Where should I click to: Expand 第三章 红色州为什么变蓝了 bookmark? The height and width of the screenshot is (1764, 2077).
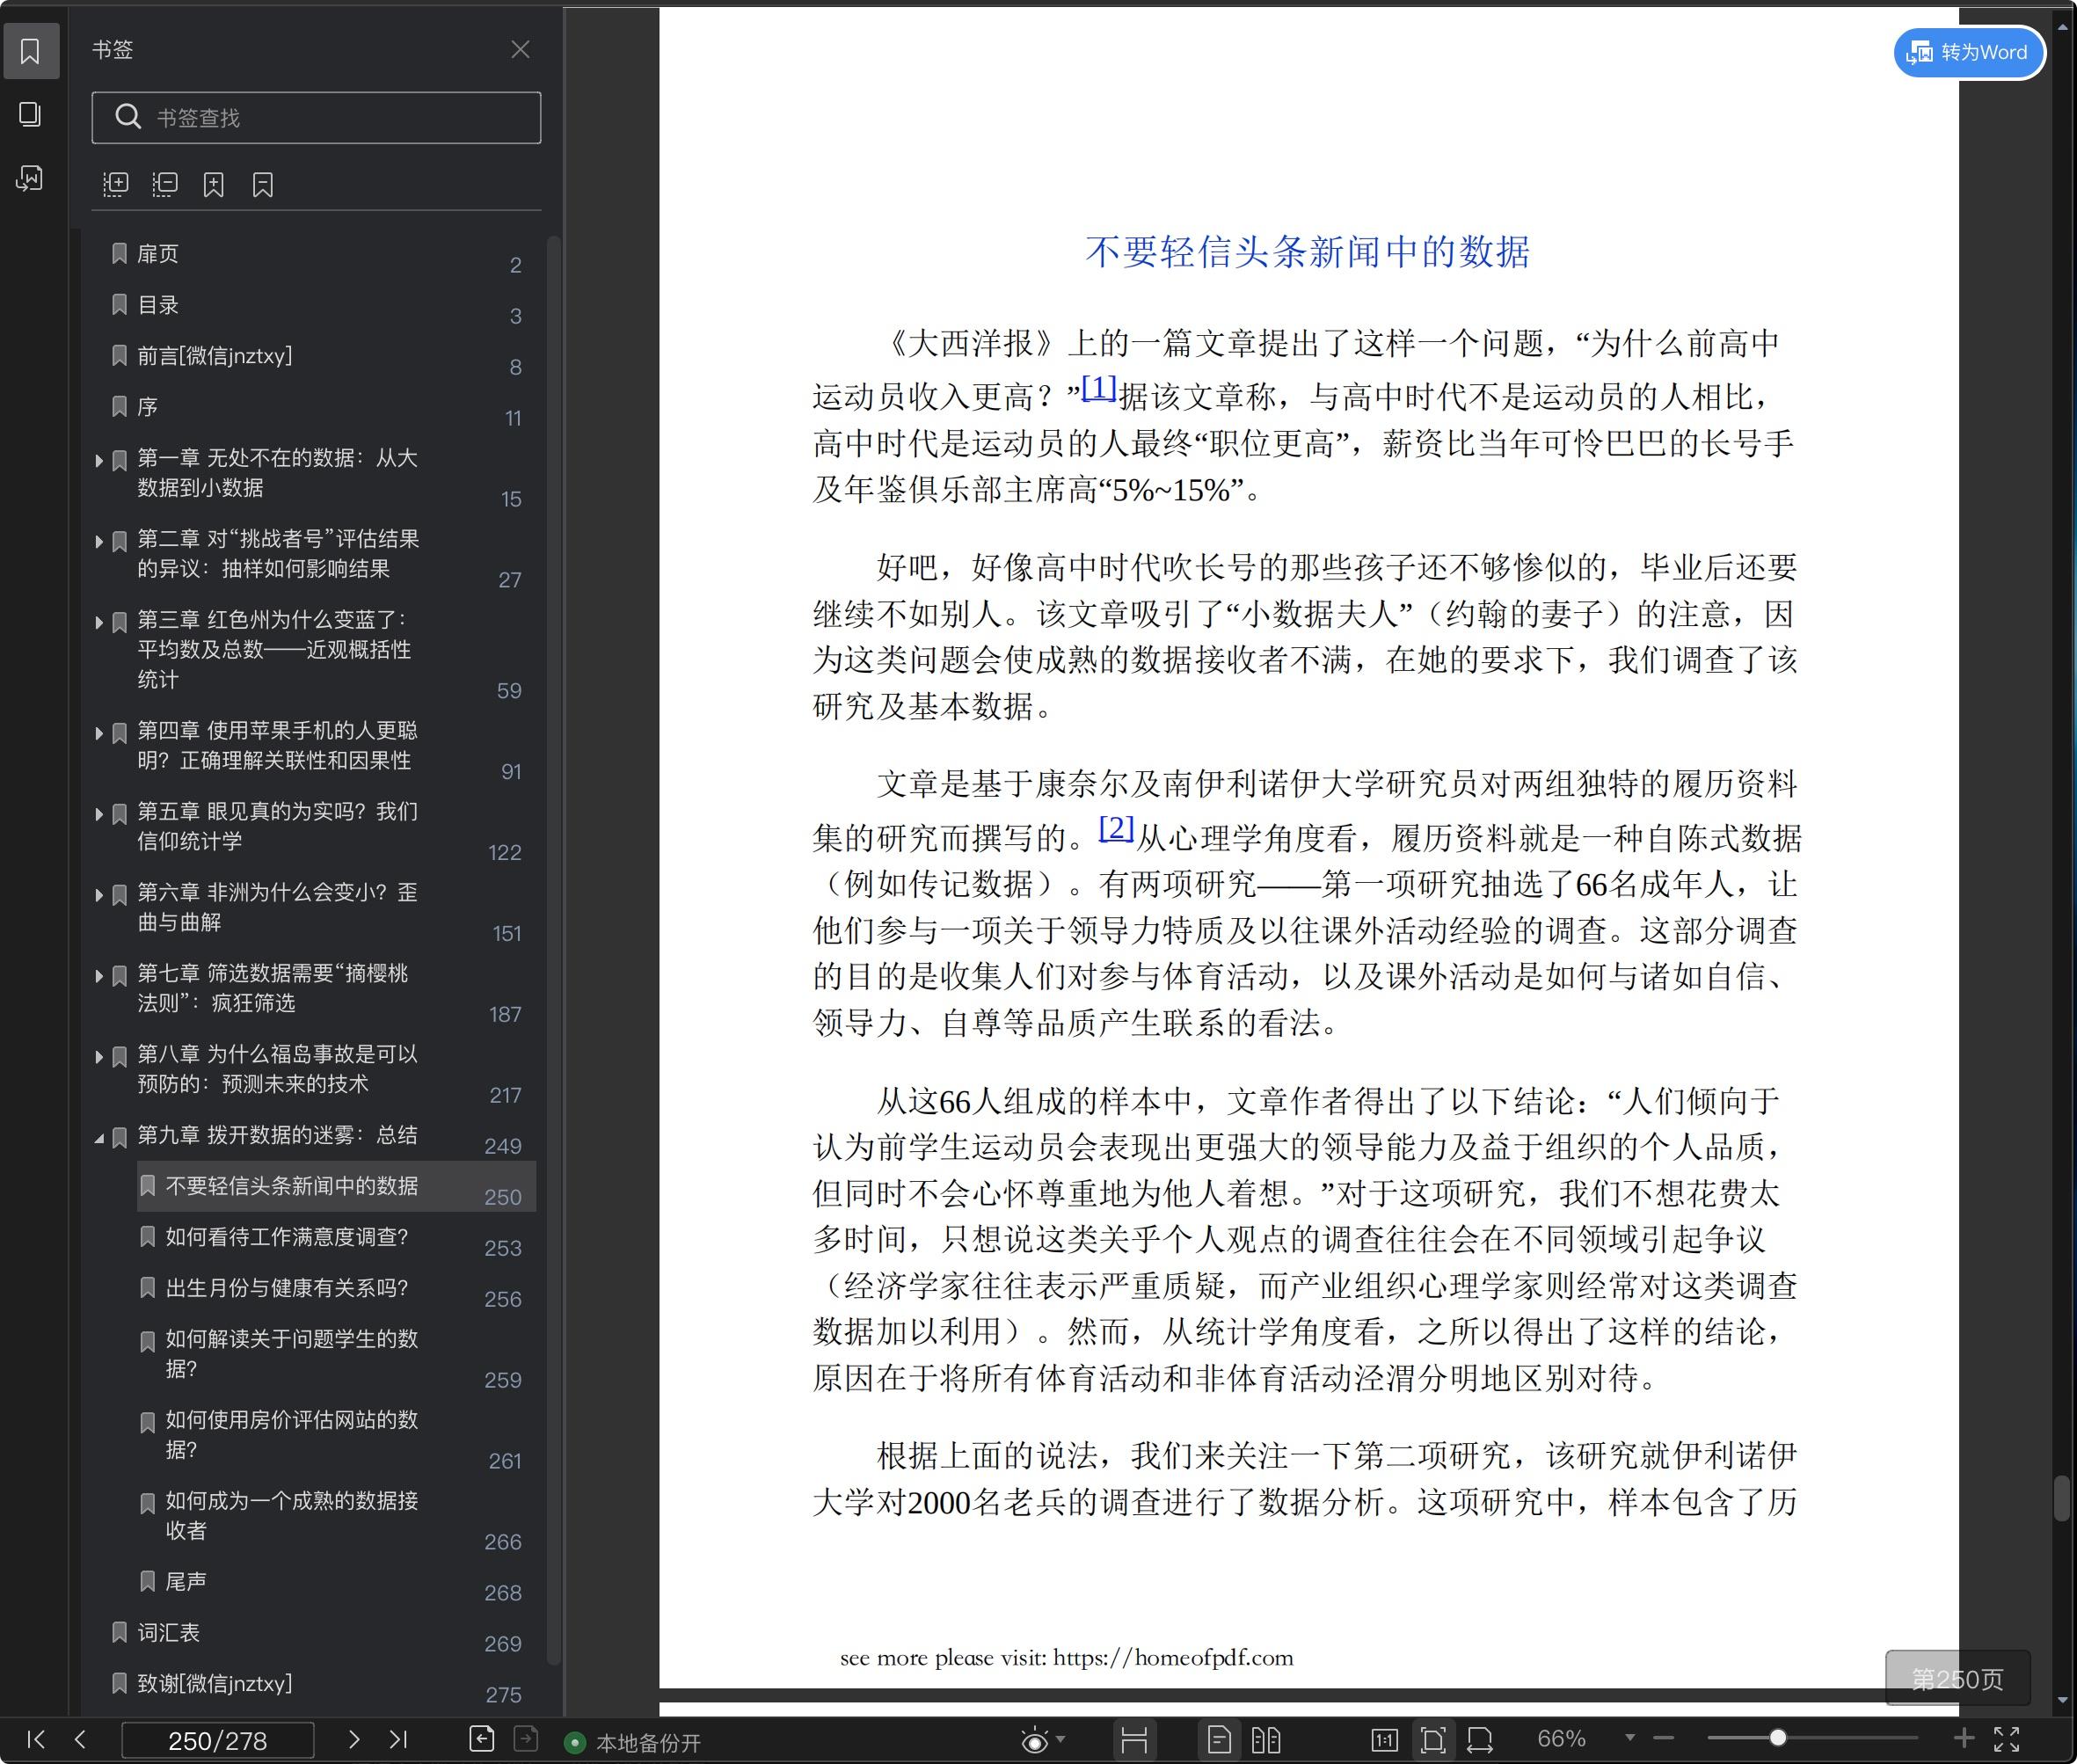click(x=99, y=623)
